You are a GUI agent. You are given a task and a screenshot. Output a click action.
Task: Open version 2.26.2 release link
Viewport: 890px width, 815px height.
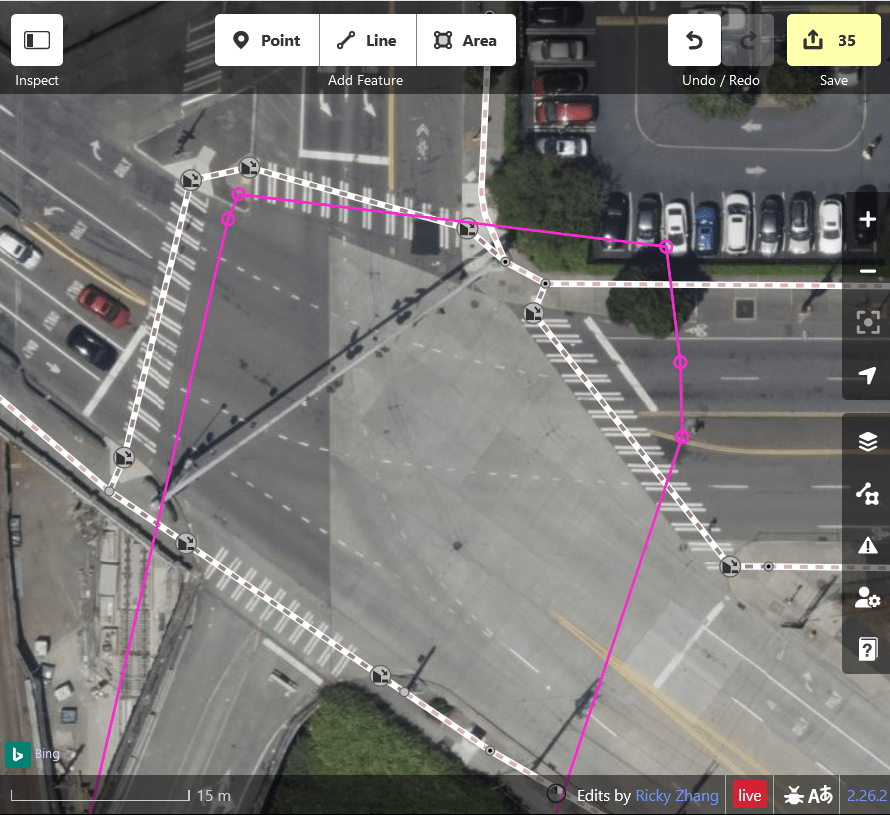tap(867, 796)
